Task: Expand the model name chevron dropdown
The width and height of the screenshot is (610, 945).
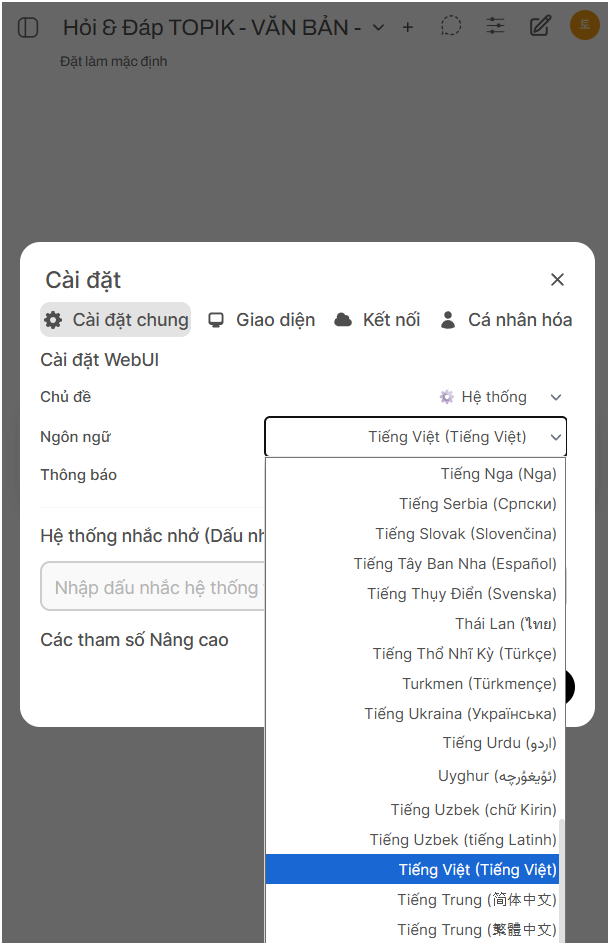Action: click(x=378, y=28)
